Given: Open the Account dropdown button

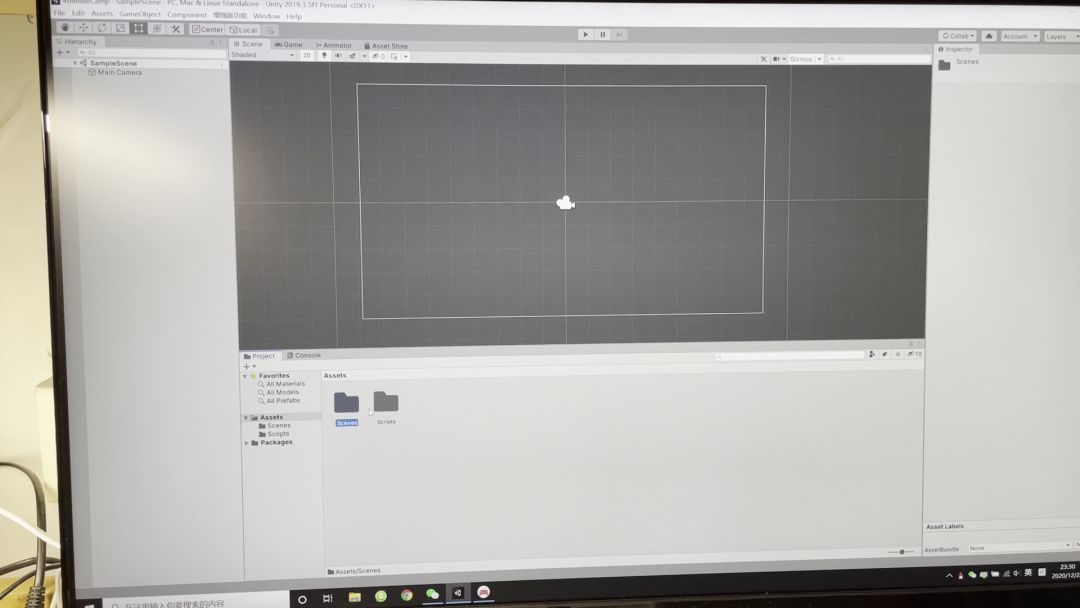Looking at the screenshot, I should pos(1019,36).
